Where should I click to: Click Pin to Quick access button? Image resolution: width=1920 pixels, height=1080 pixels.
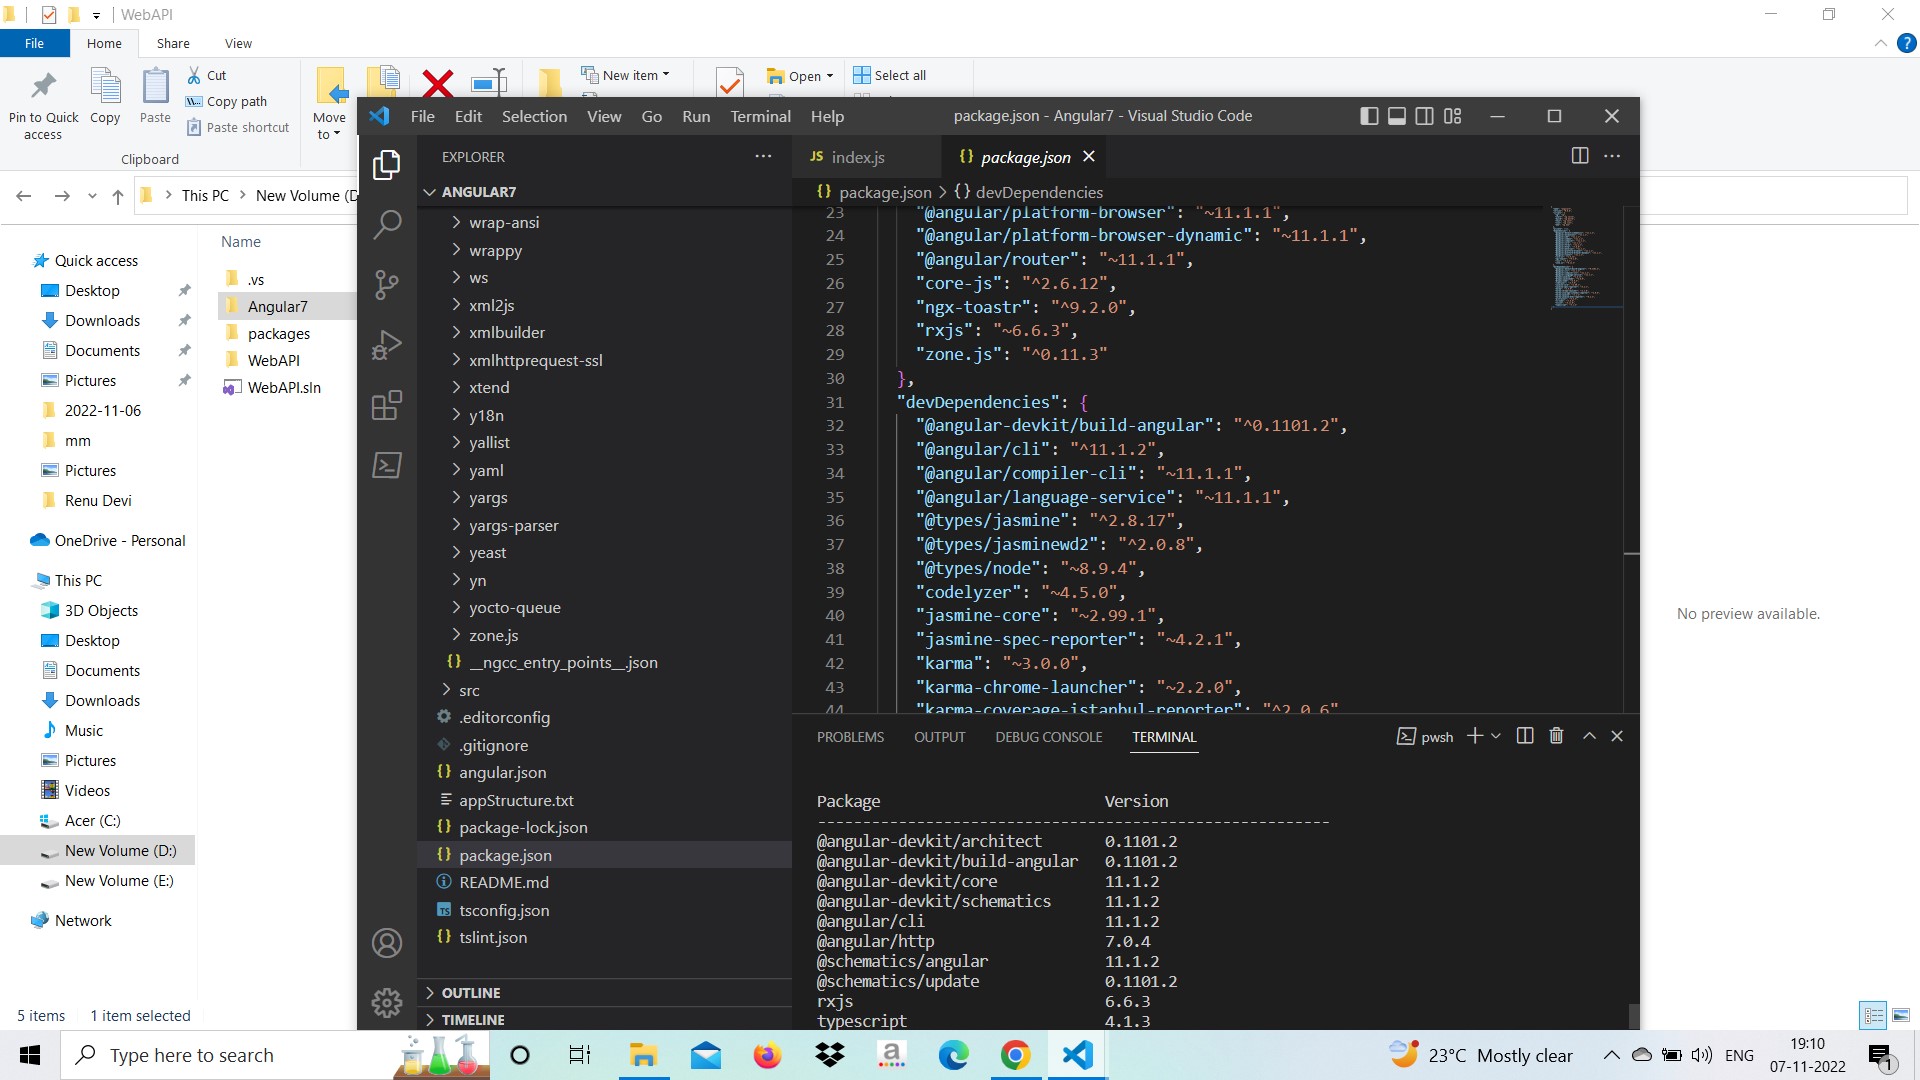[43, 106]
